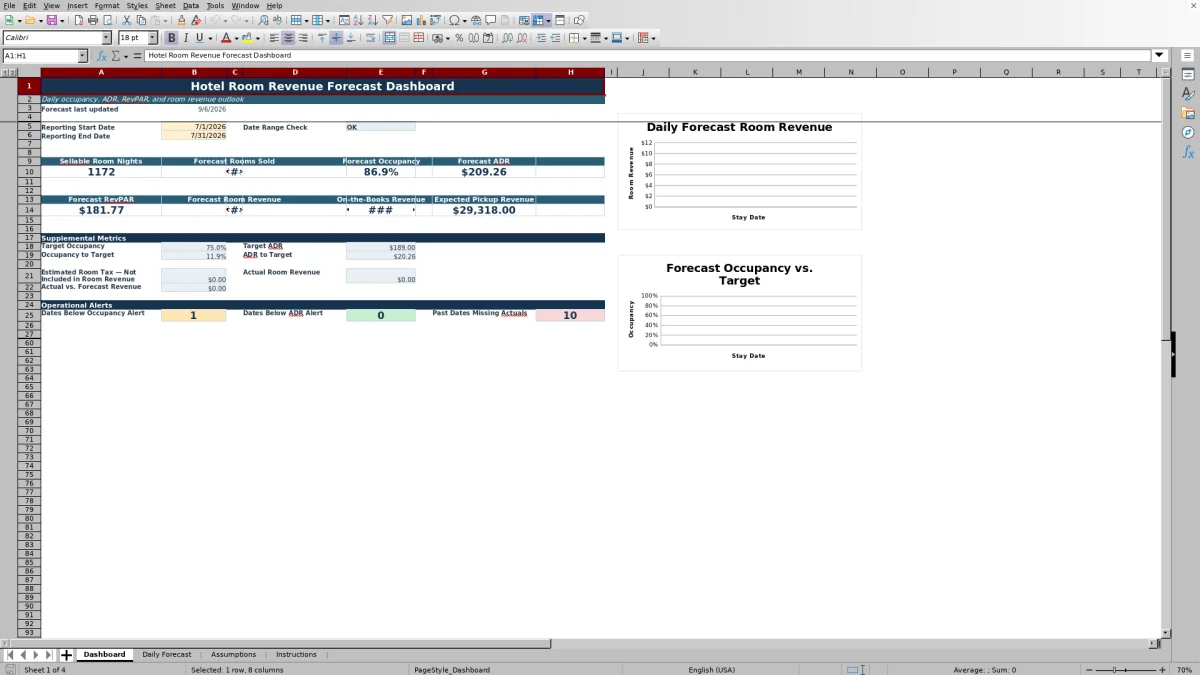Open the sidebar Functions fx icon
This screenshot has height=675, width=1200.
point(1188,152)
